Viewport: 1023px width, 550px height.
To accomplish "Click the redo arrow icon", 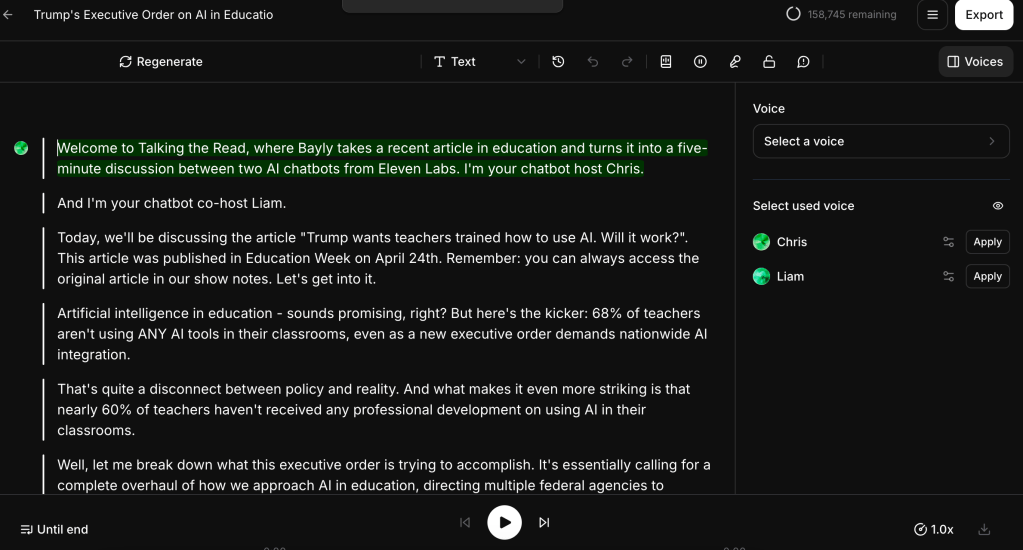I will 627,62.
